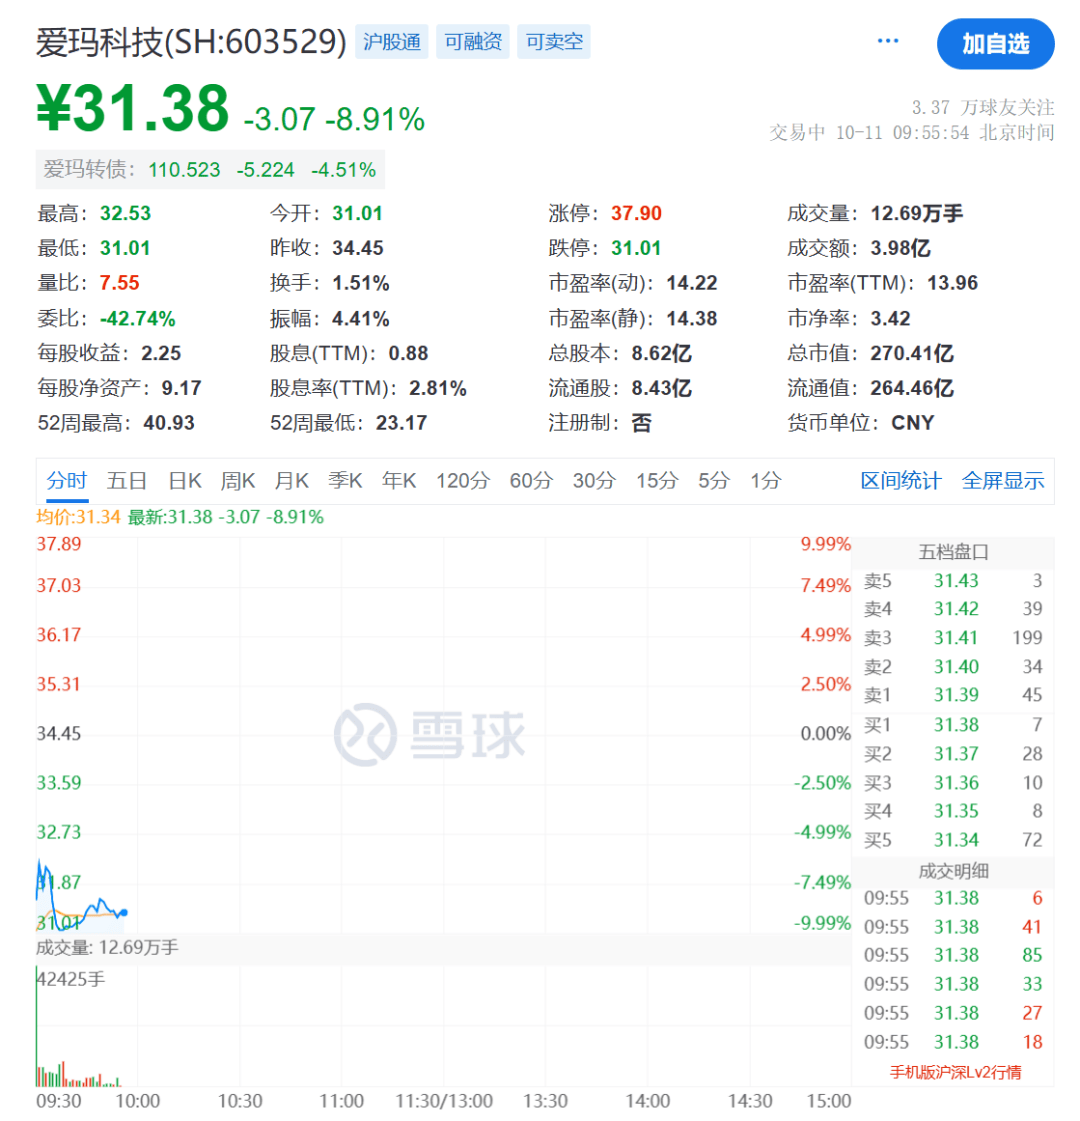Click the 成交明细 section header
Viewport: 1080px width, 1121px height.
tap(953, 871)
